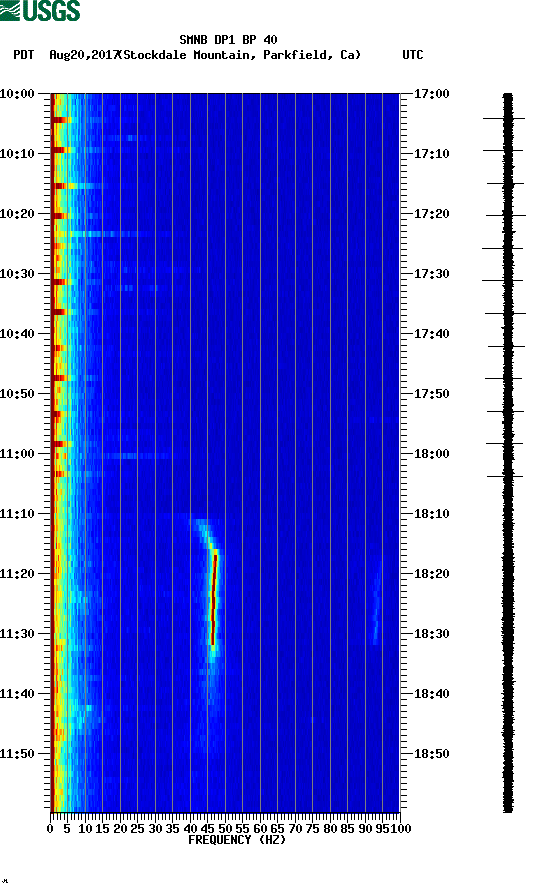The height and width of the screenshot is (892, 552).
Task: Click the 17:00 UTC time label
Action: click(x=431, y=94)
